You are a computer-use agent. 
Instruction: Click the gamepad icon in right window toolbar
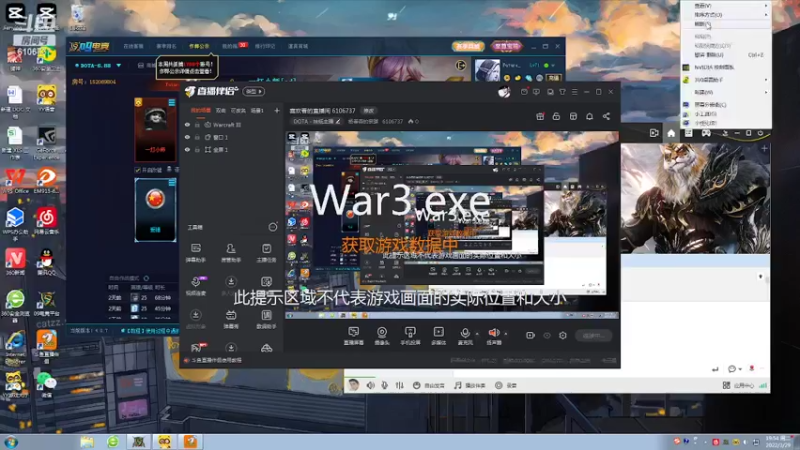[x=706, y=133]
